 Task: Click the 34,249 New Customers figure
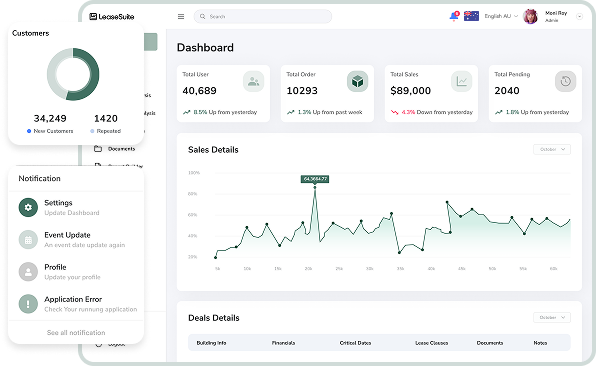coord(50,119)
